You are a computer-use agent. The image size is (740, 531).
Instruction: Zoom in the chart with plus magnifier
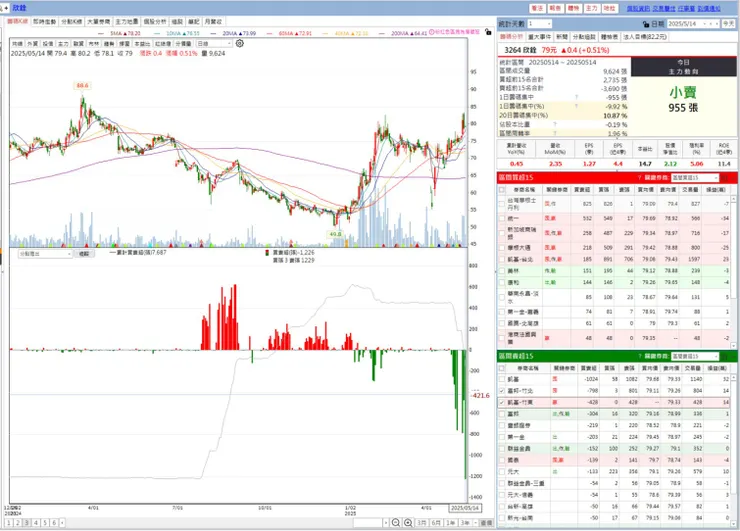pyautogui.click(x=408, y=523)
